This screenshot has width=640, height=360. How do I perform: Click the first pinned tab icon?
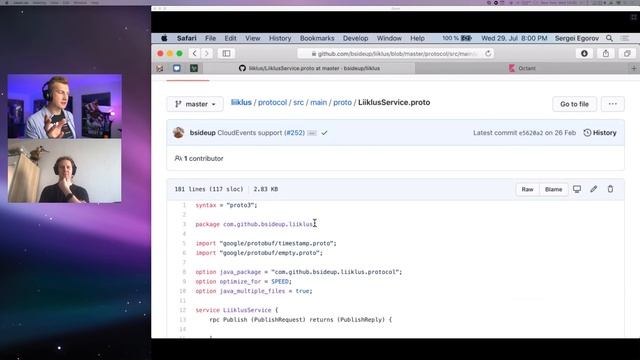[160, 68]
